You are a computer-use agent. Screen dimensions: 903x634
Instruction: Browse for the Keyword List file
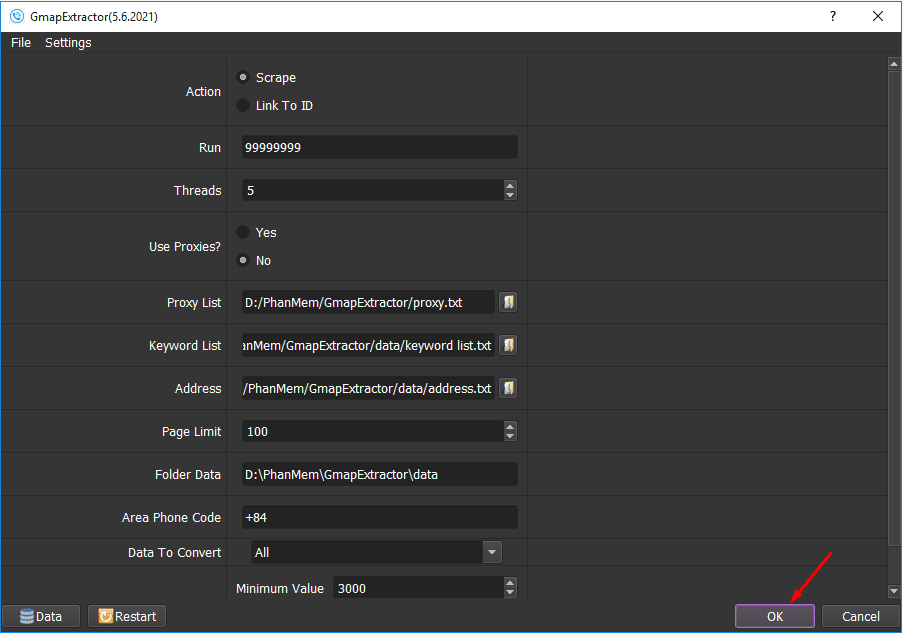[x=508, y=346]
